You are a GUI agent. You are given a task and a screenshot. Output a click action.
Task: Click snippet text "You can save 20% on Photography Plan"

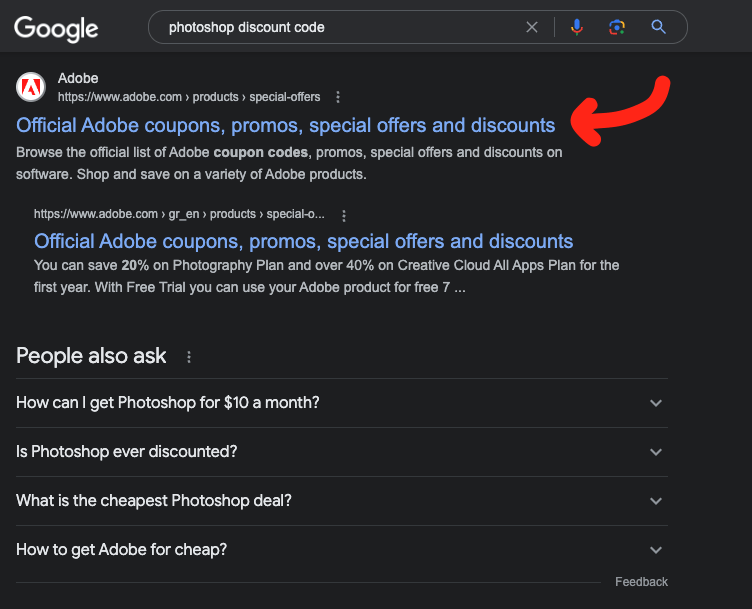coord(159,265)
